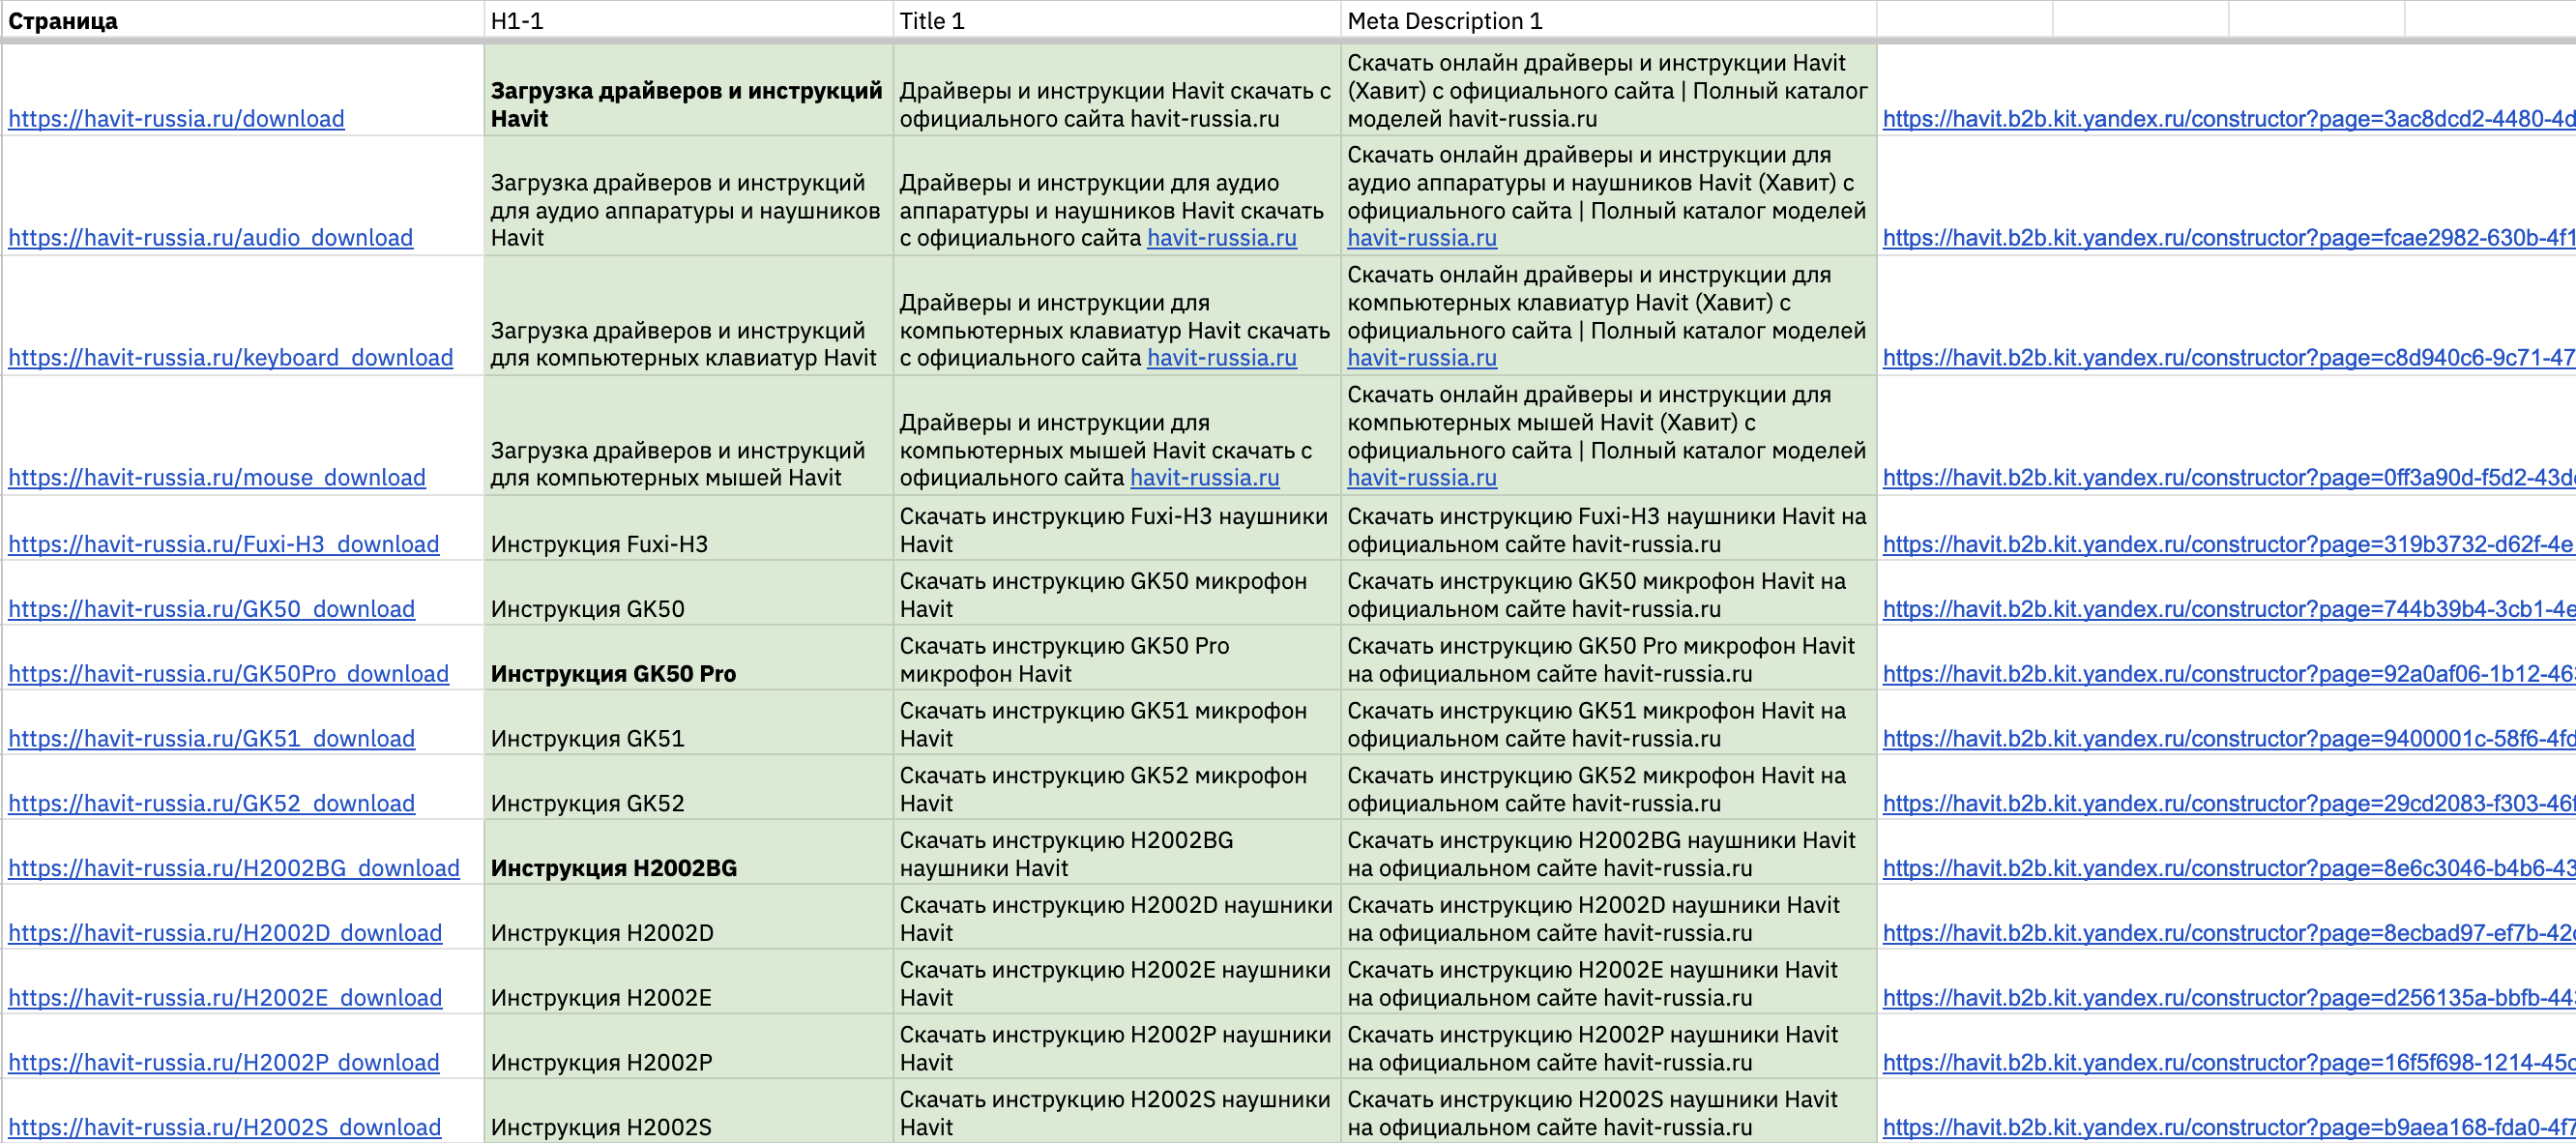Visit the H2002D_download page link
The image size is (2576, 1143).
225,933
